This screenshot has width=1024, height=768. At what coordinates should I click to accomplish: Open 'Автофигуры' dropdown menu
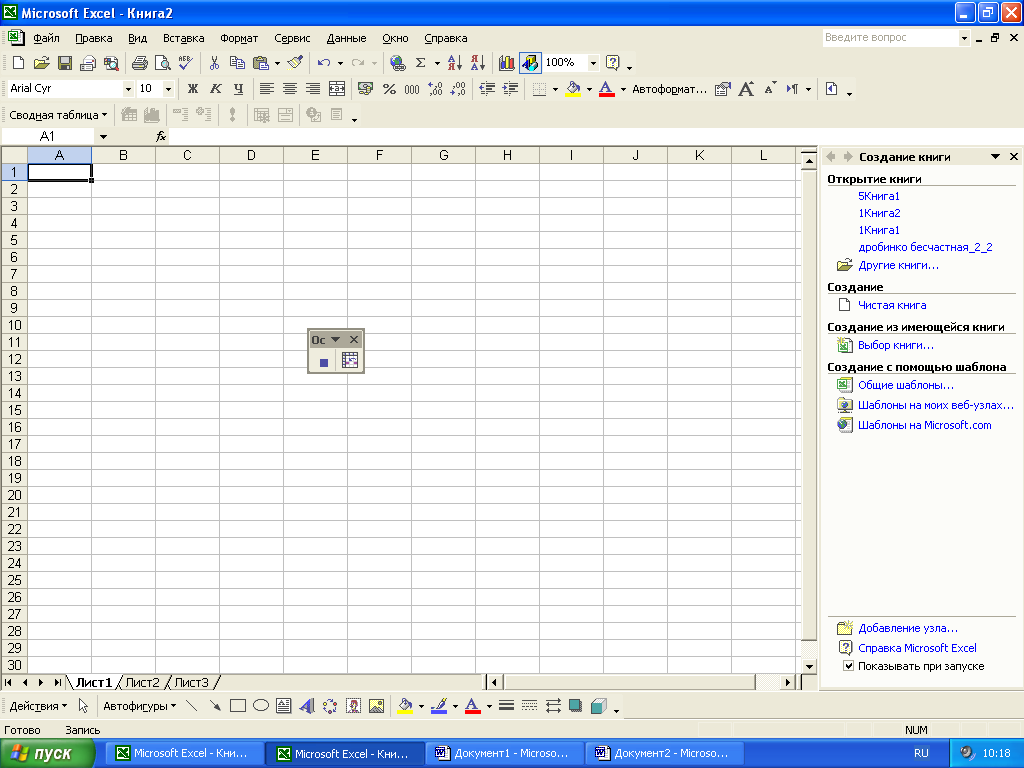pos(139,706)
